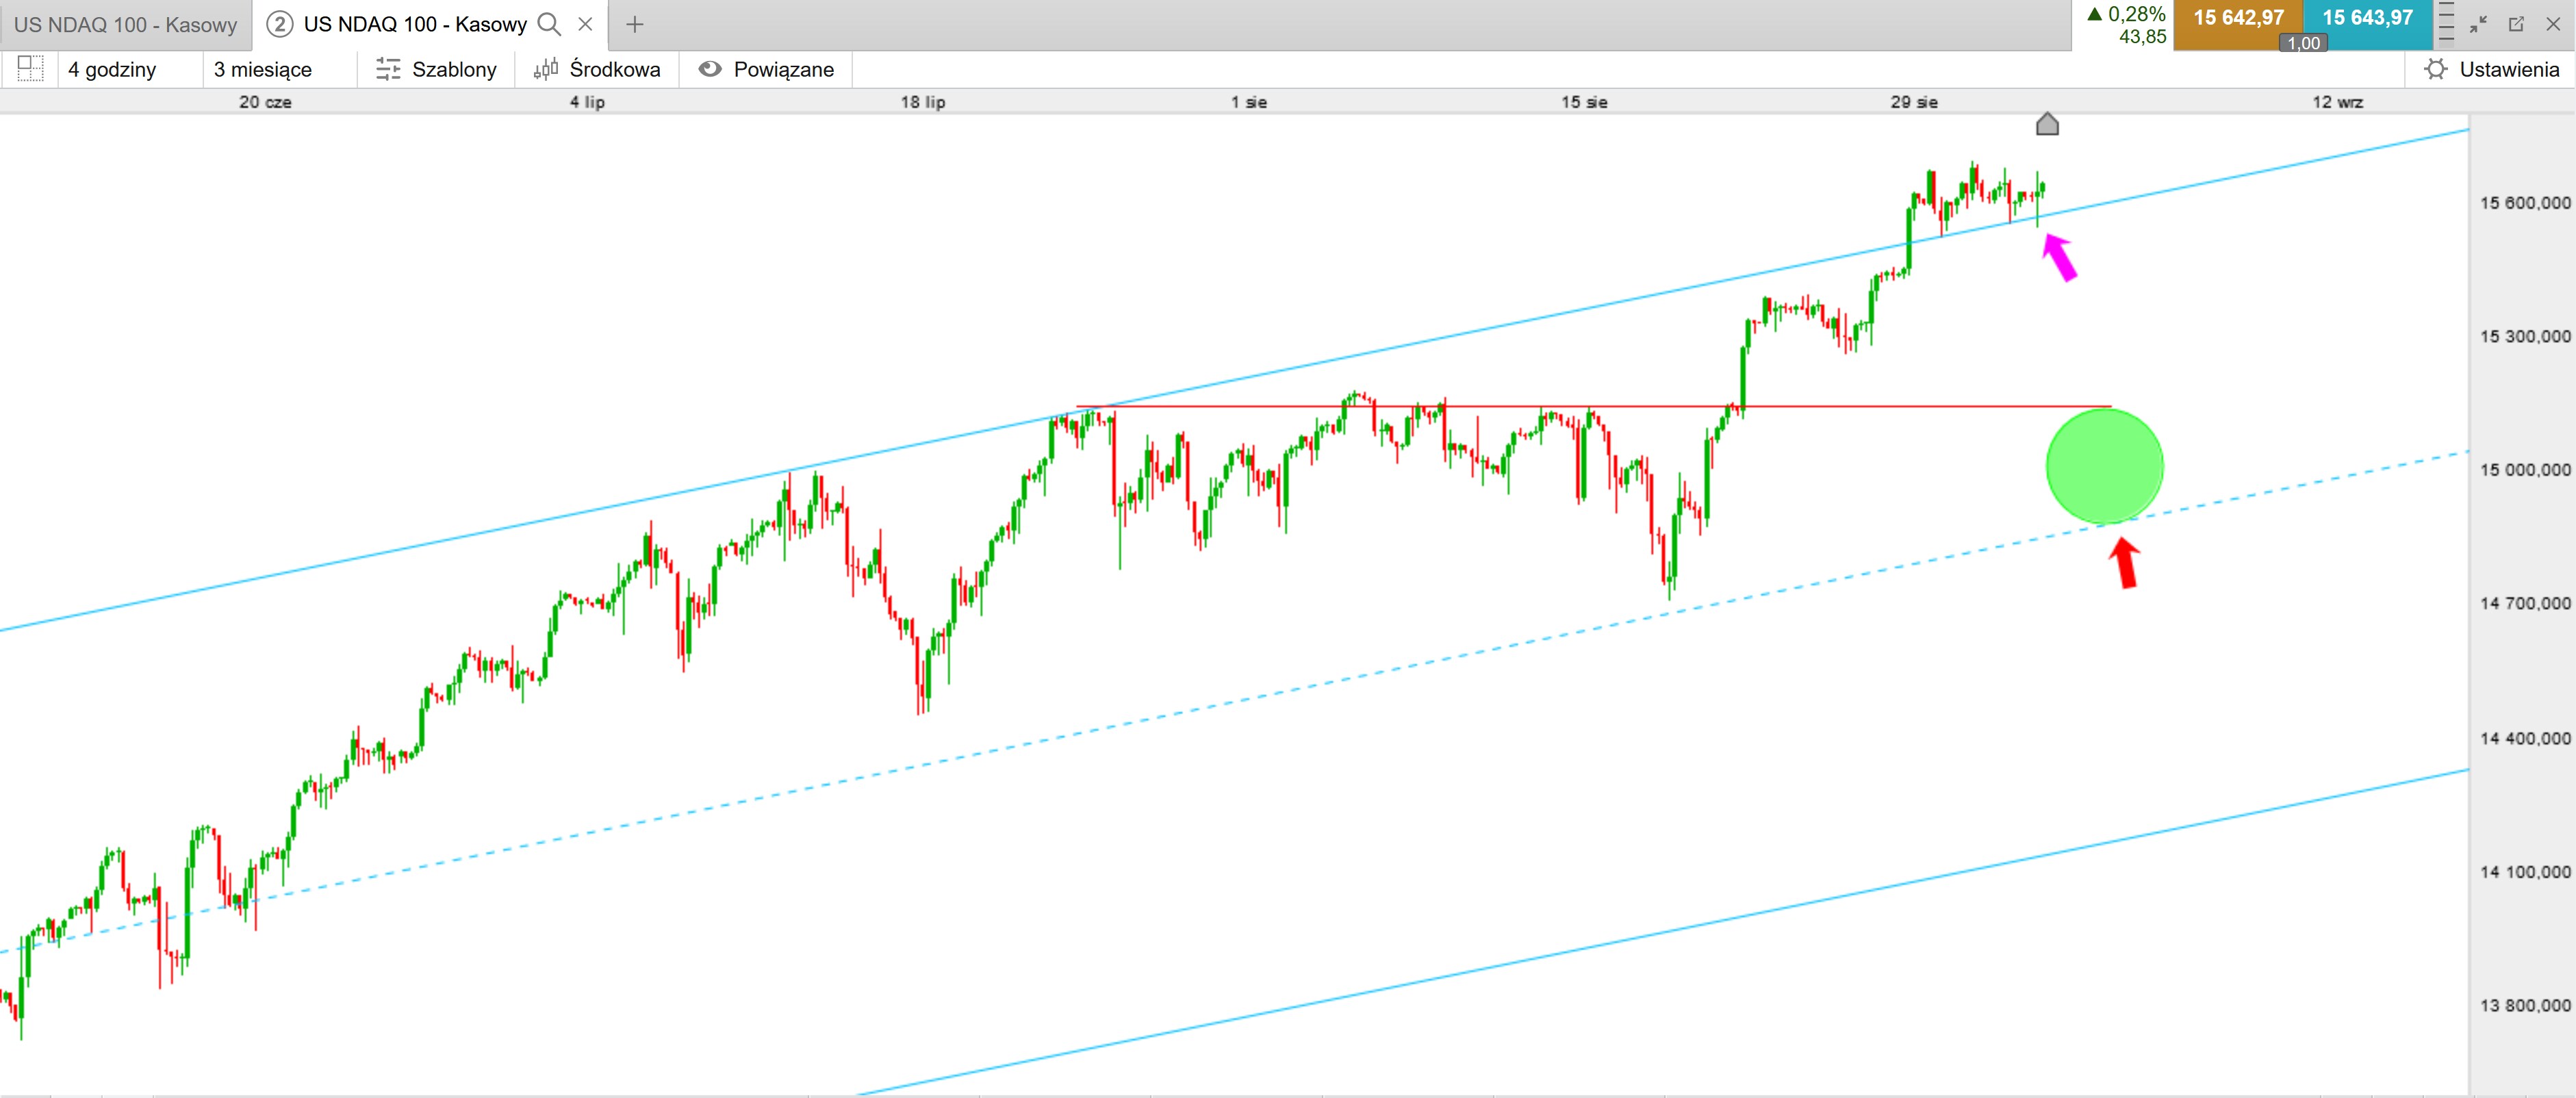Click the 0,28% change indicator
The width and height of the screenshot is (2576, 1098).
pos(2126,14)
